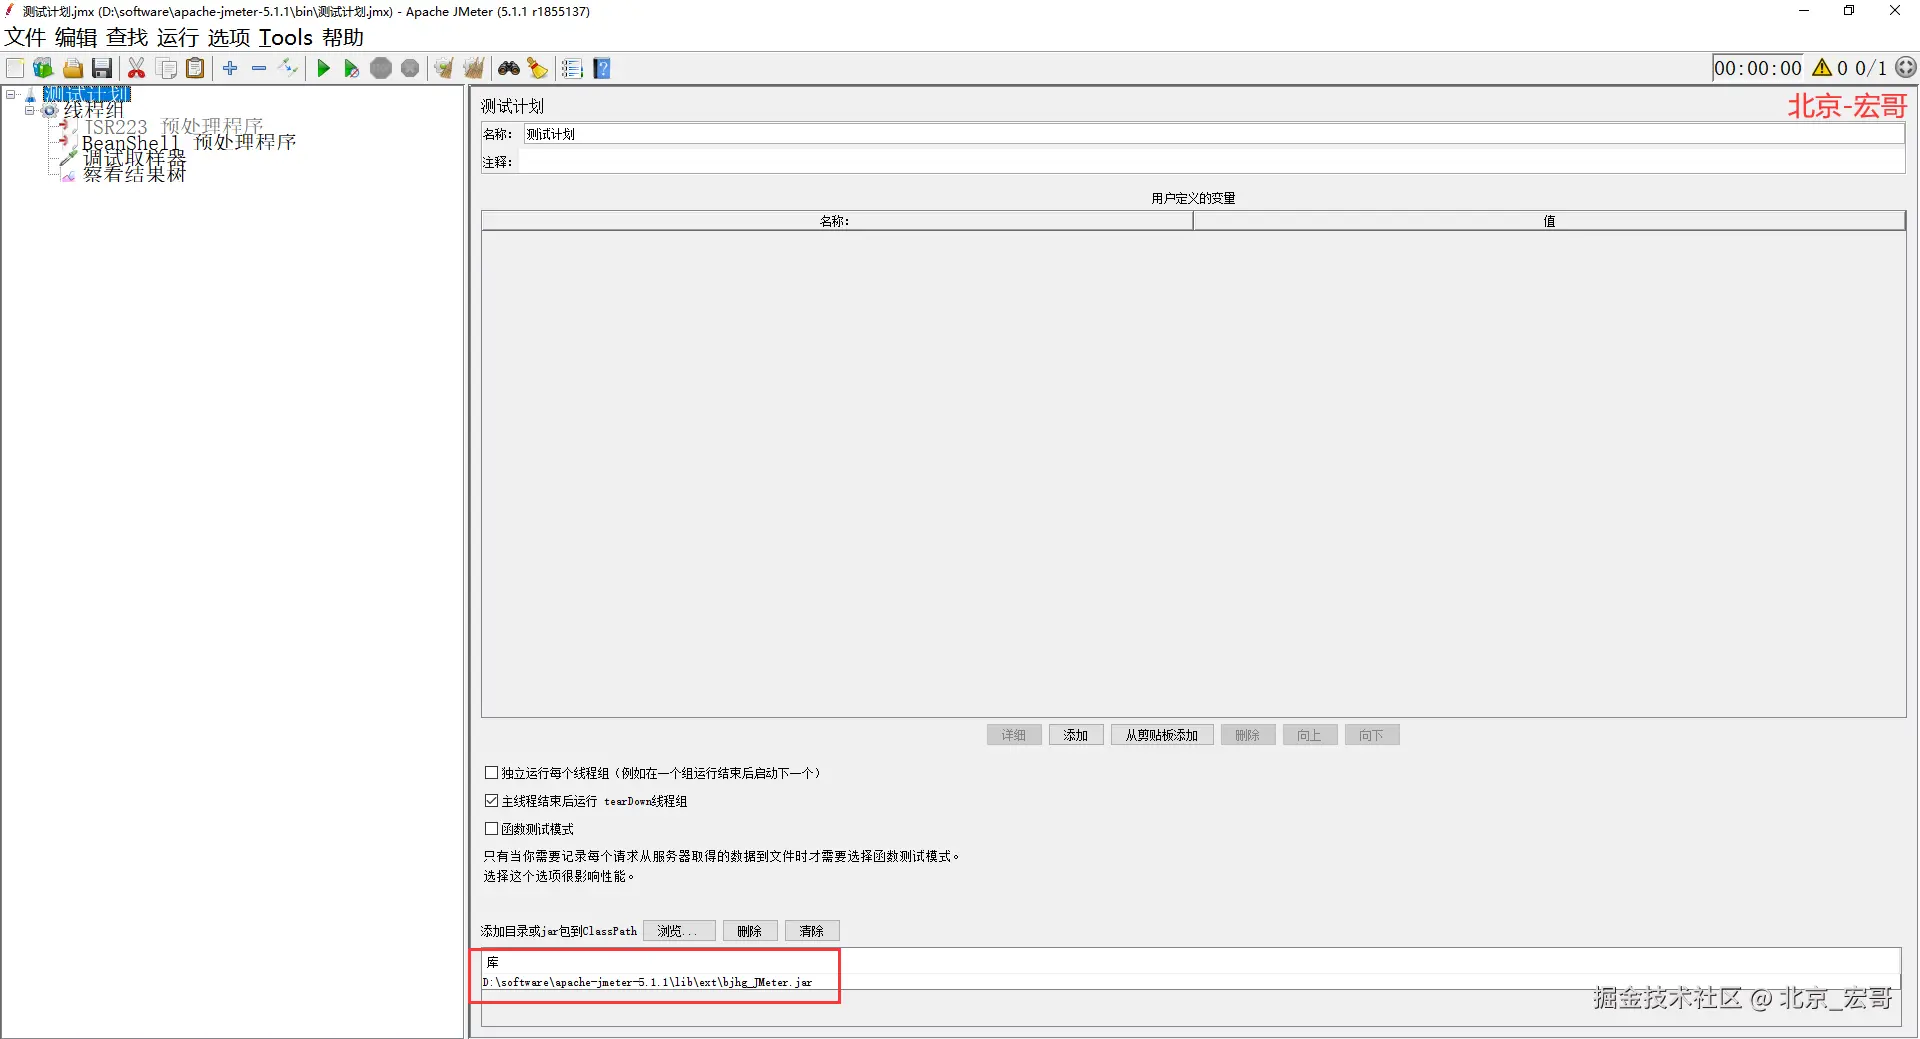The height and width of the screenshot is (1039, 1920).
Task: Collapse the 线程组 tree node
Action: click(x=29, y=110)
